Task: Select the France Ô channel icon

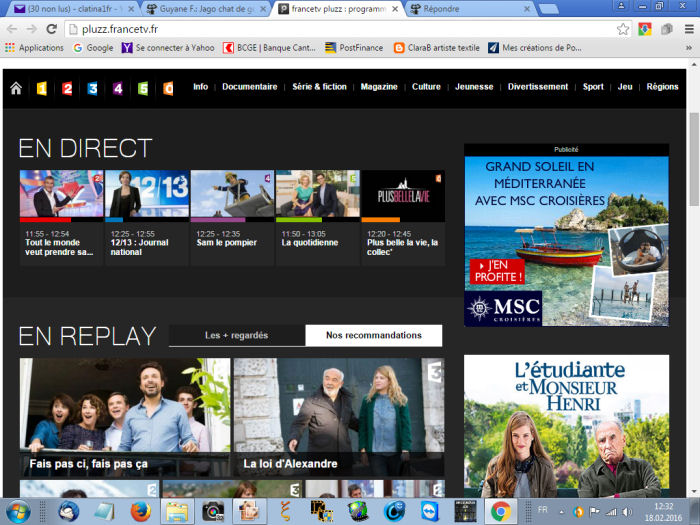Action: (x=168, y=88)
